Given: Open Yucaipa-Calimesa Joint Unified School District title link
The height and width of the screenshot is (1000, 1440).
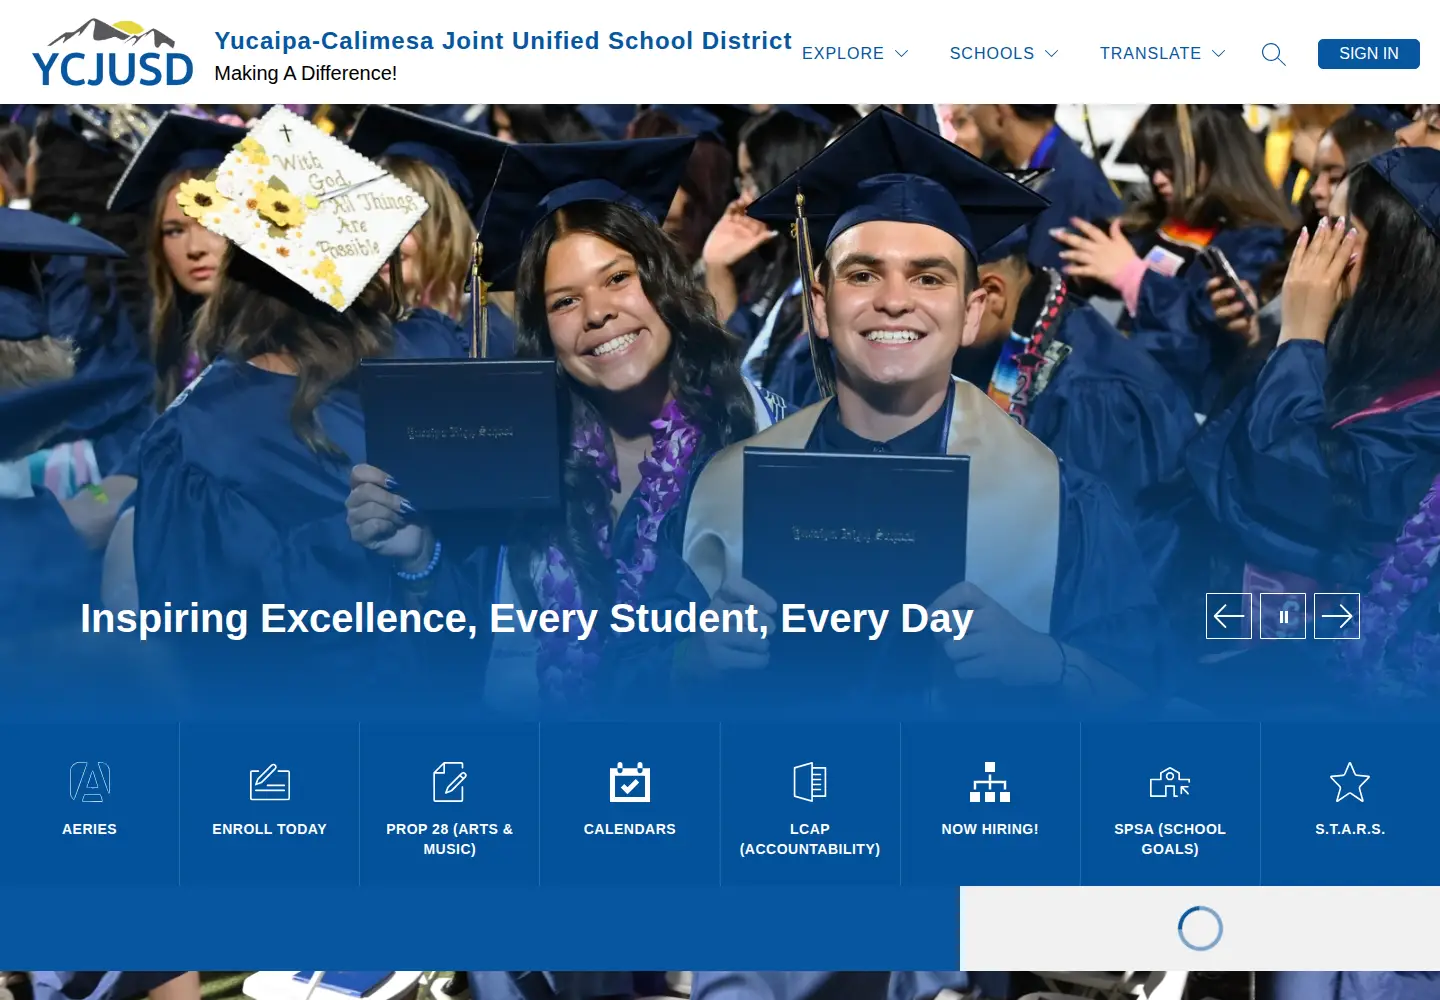Looking at the screenshot, I should [503, 41].
